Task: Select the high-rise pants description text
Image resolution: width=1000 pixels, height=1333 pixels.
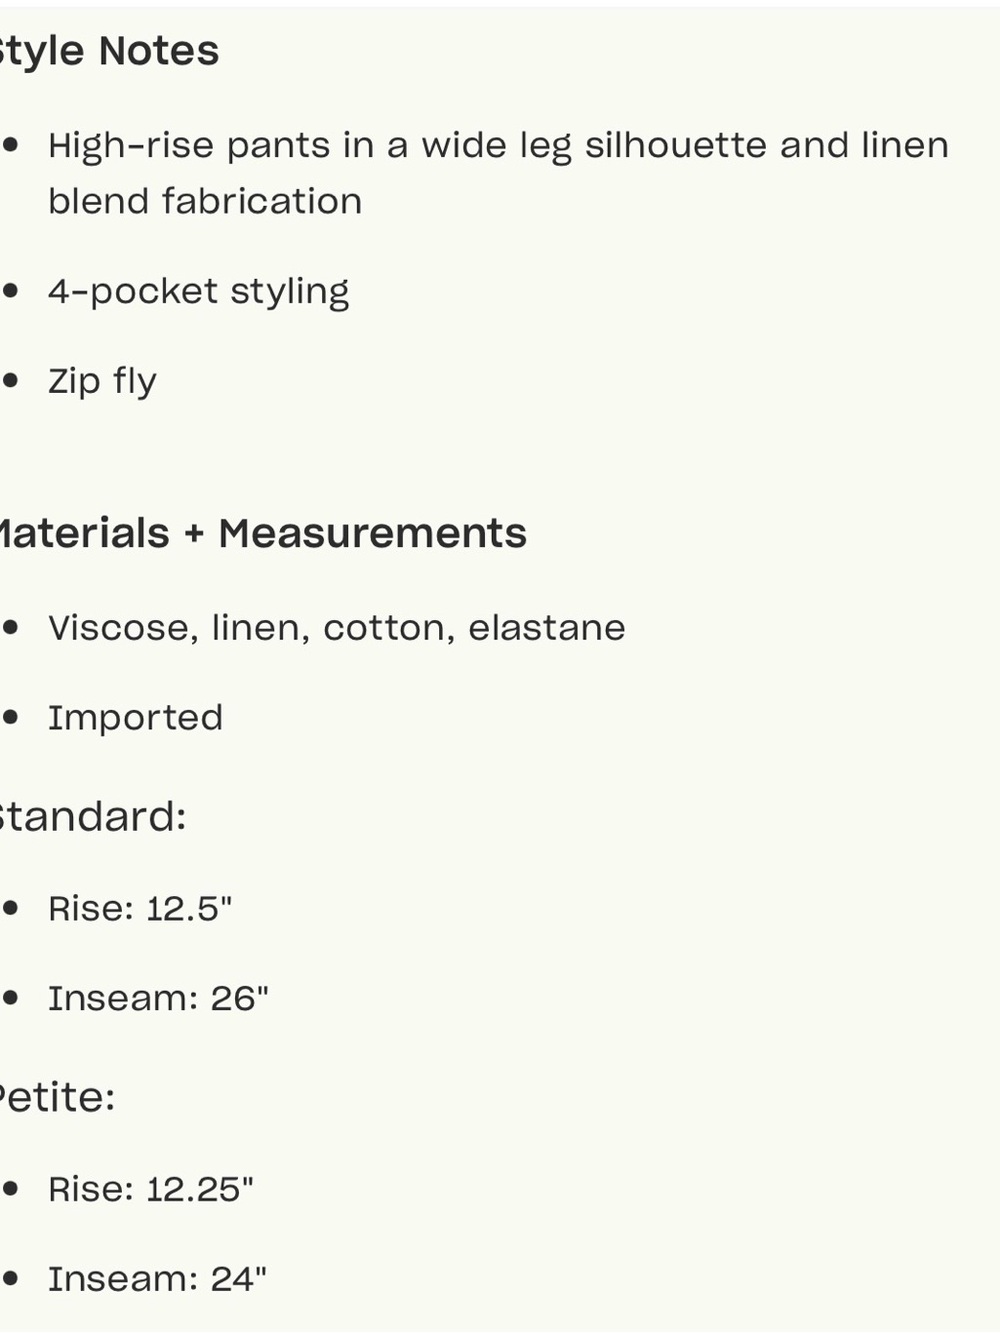Action: point(498,173)
